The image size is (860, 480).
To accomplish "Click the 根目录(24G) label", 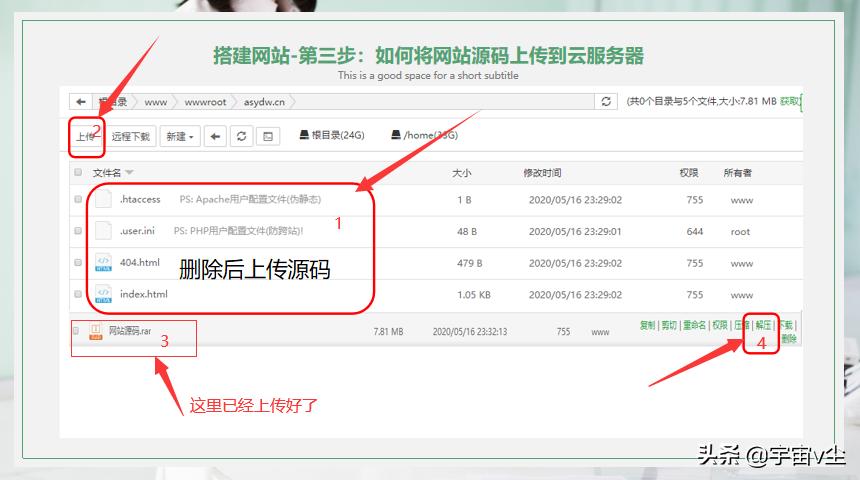I will tap(338, 135).
